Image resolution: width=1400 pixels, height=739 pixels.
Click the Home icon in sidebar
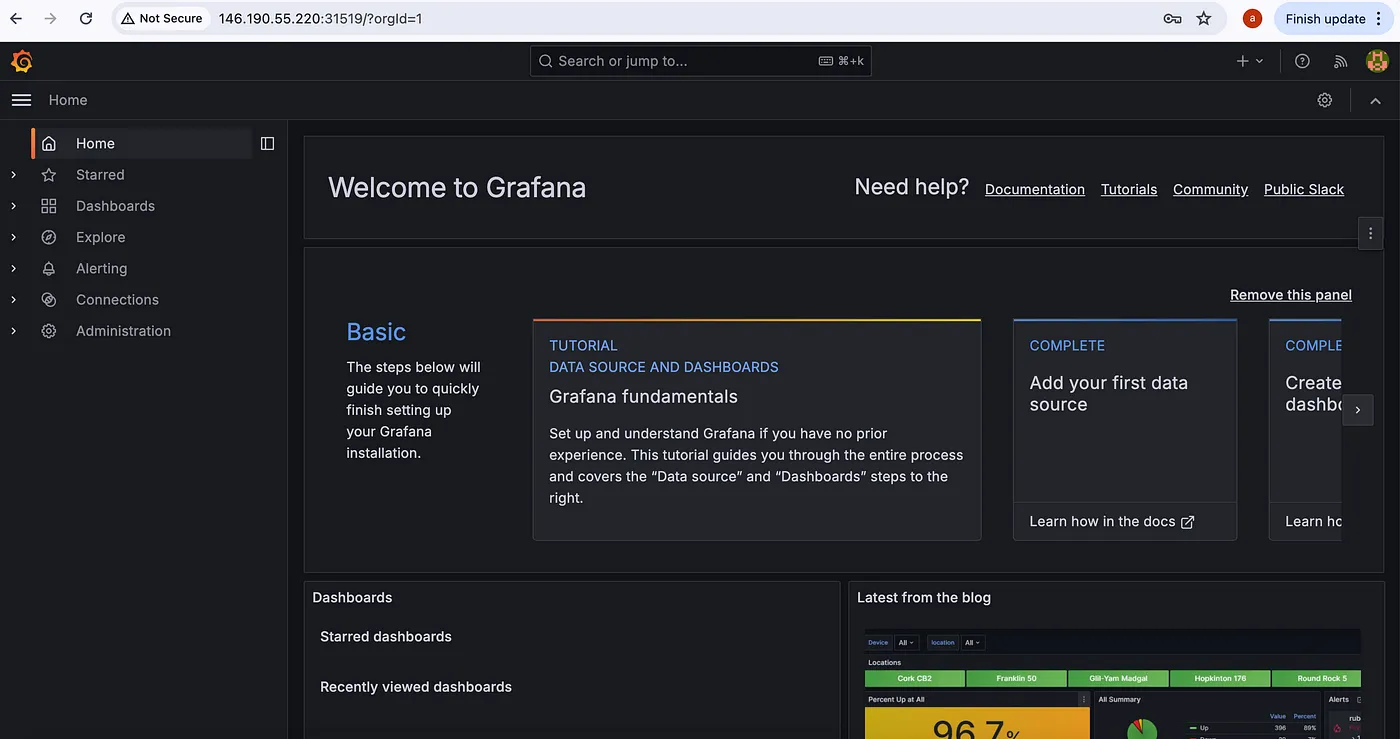tap(49, 144)
